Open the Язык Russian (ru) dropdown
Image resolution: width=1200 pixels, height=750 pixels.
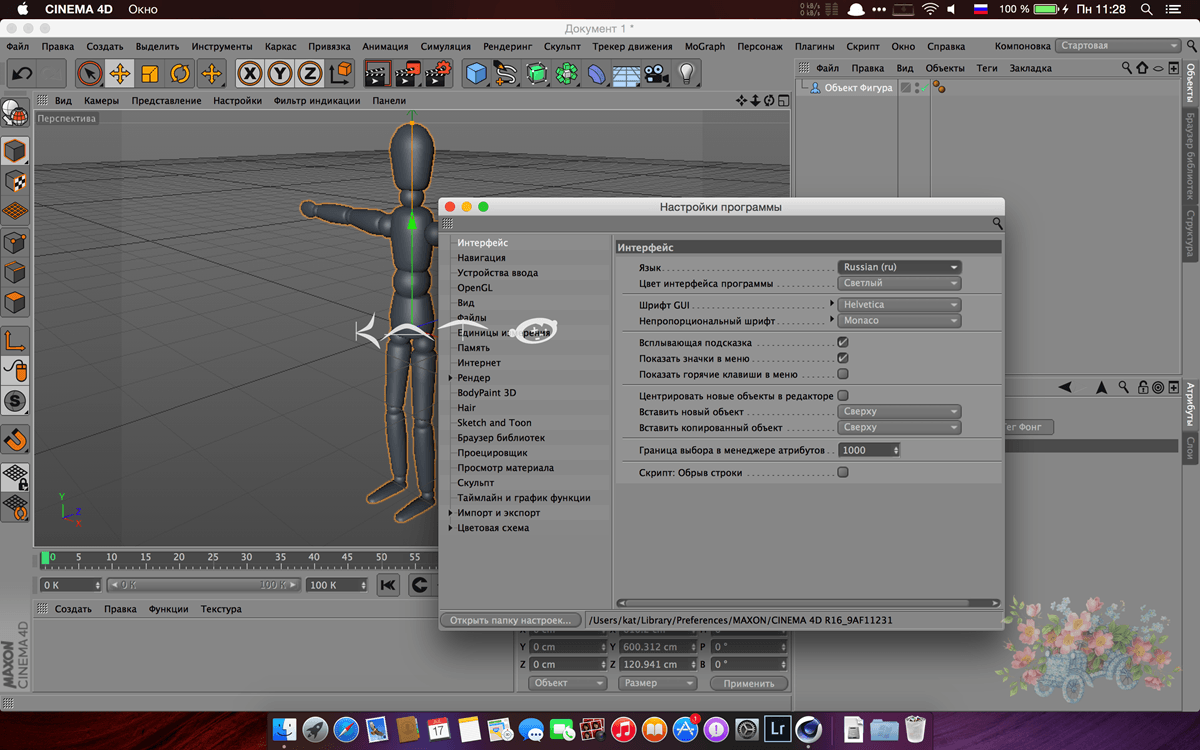click(x=900, y=267)
